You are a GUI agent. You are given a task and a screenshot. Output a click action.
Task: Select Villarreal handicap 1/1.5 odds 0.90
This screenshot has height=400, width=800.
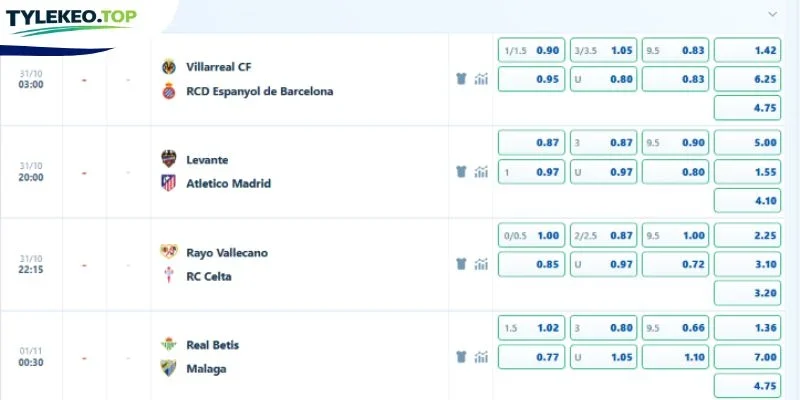click(x=532, y=51)
